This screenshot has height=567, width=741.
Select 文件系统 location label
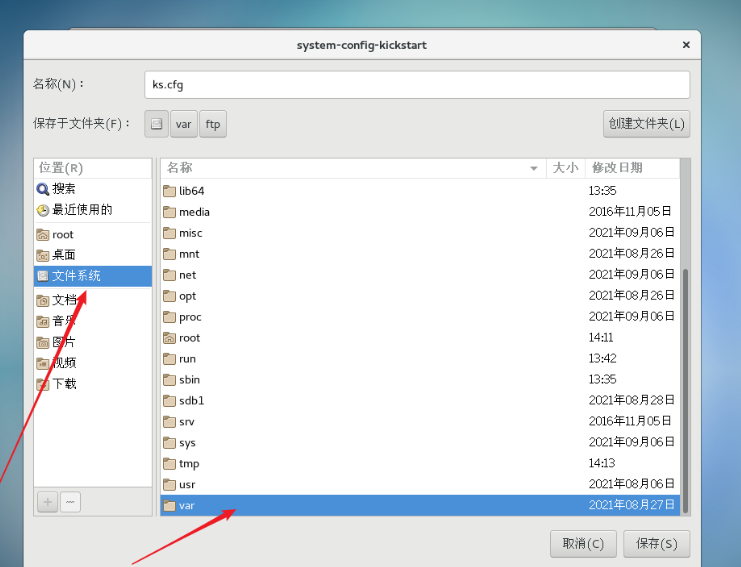pyautogui.click(x=76, y=276)
